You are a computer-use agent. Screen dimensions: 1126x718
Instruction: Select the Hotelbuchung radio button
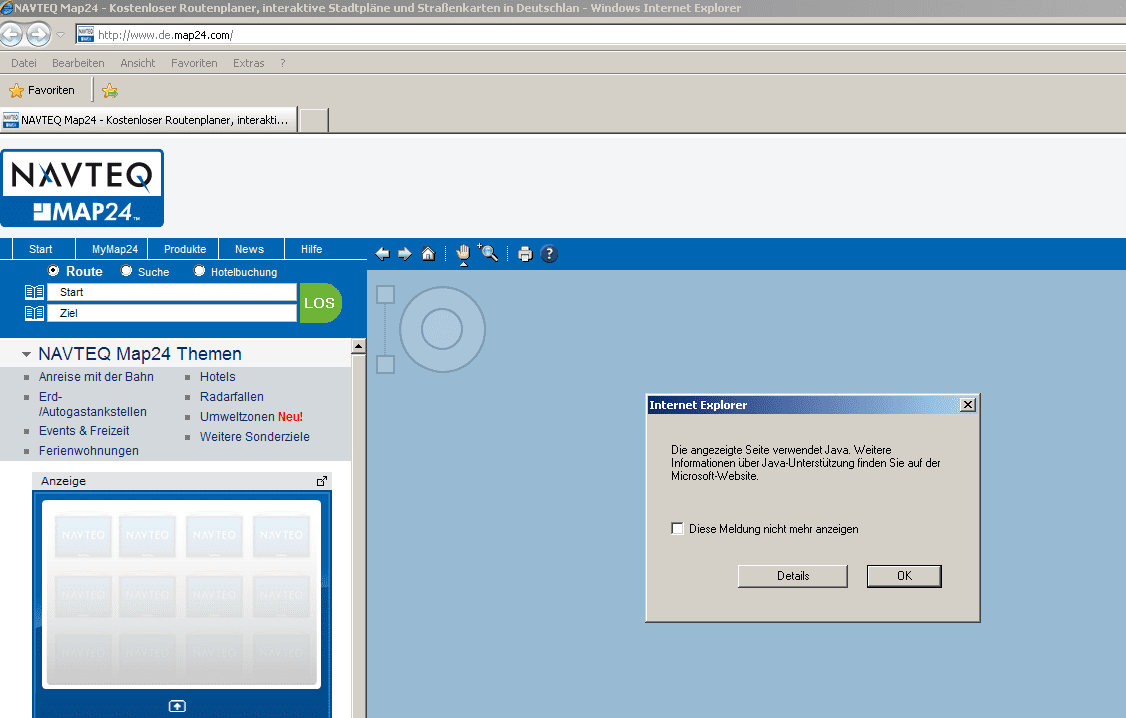200,271
